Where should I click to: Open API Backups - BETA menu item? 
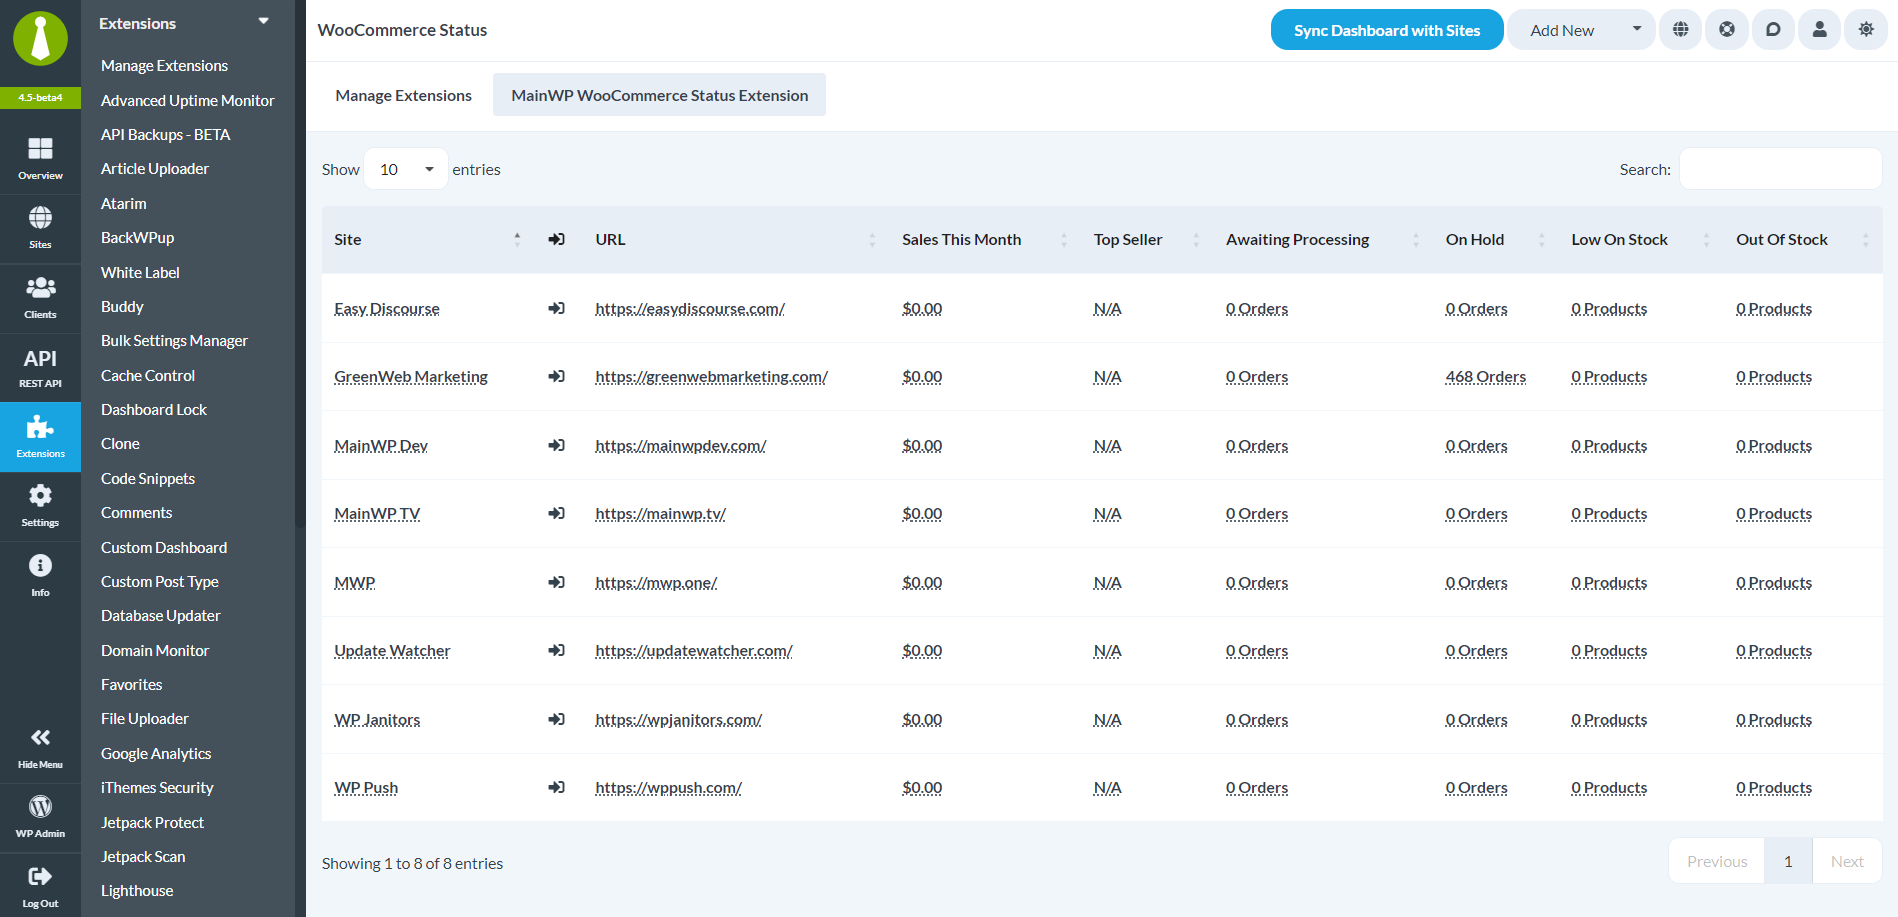tap(165, 134)
